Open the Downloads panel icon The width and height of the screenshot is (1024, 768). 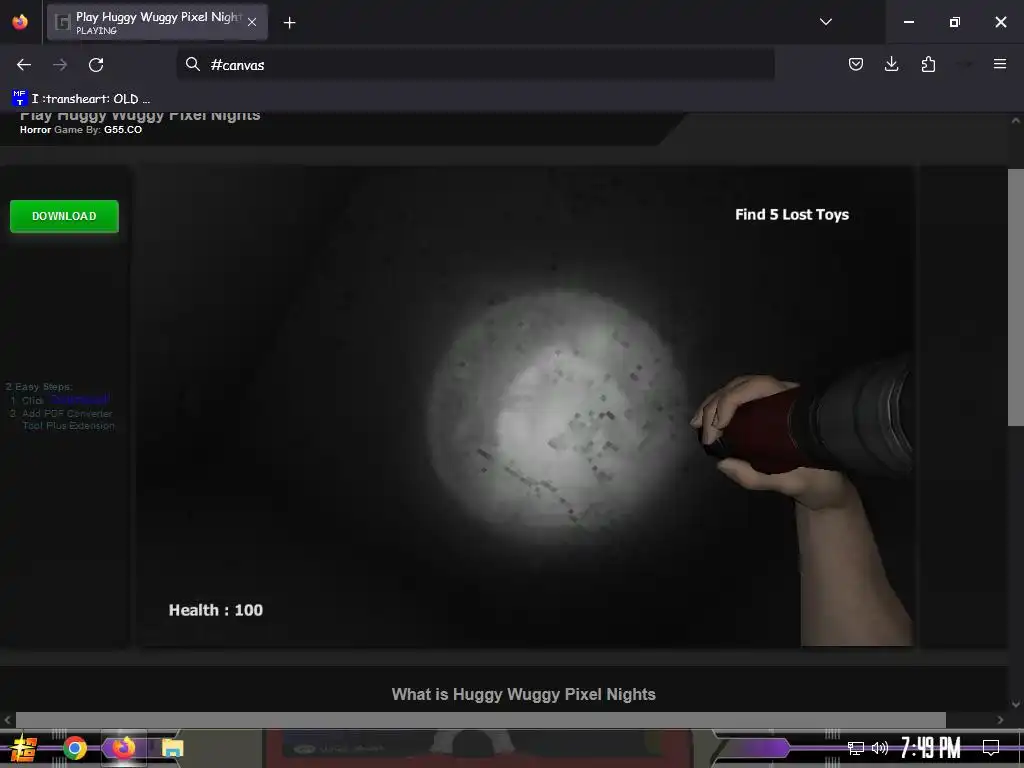coord(891,64)
